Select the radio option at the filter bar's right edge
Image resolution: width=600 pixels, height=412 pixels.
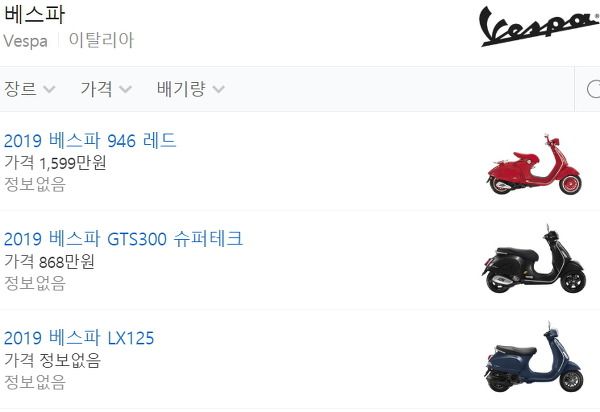coord(593,89)
